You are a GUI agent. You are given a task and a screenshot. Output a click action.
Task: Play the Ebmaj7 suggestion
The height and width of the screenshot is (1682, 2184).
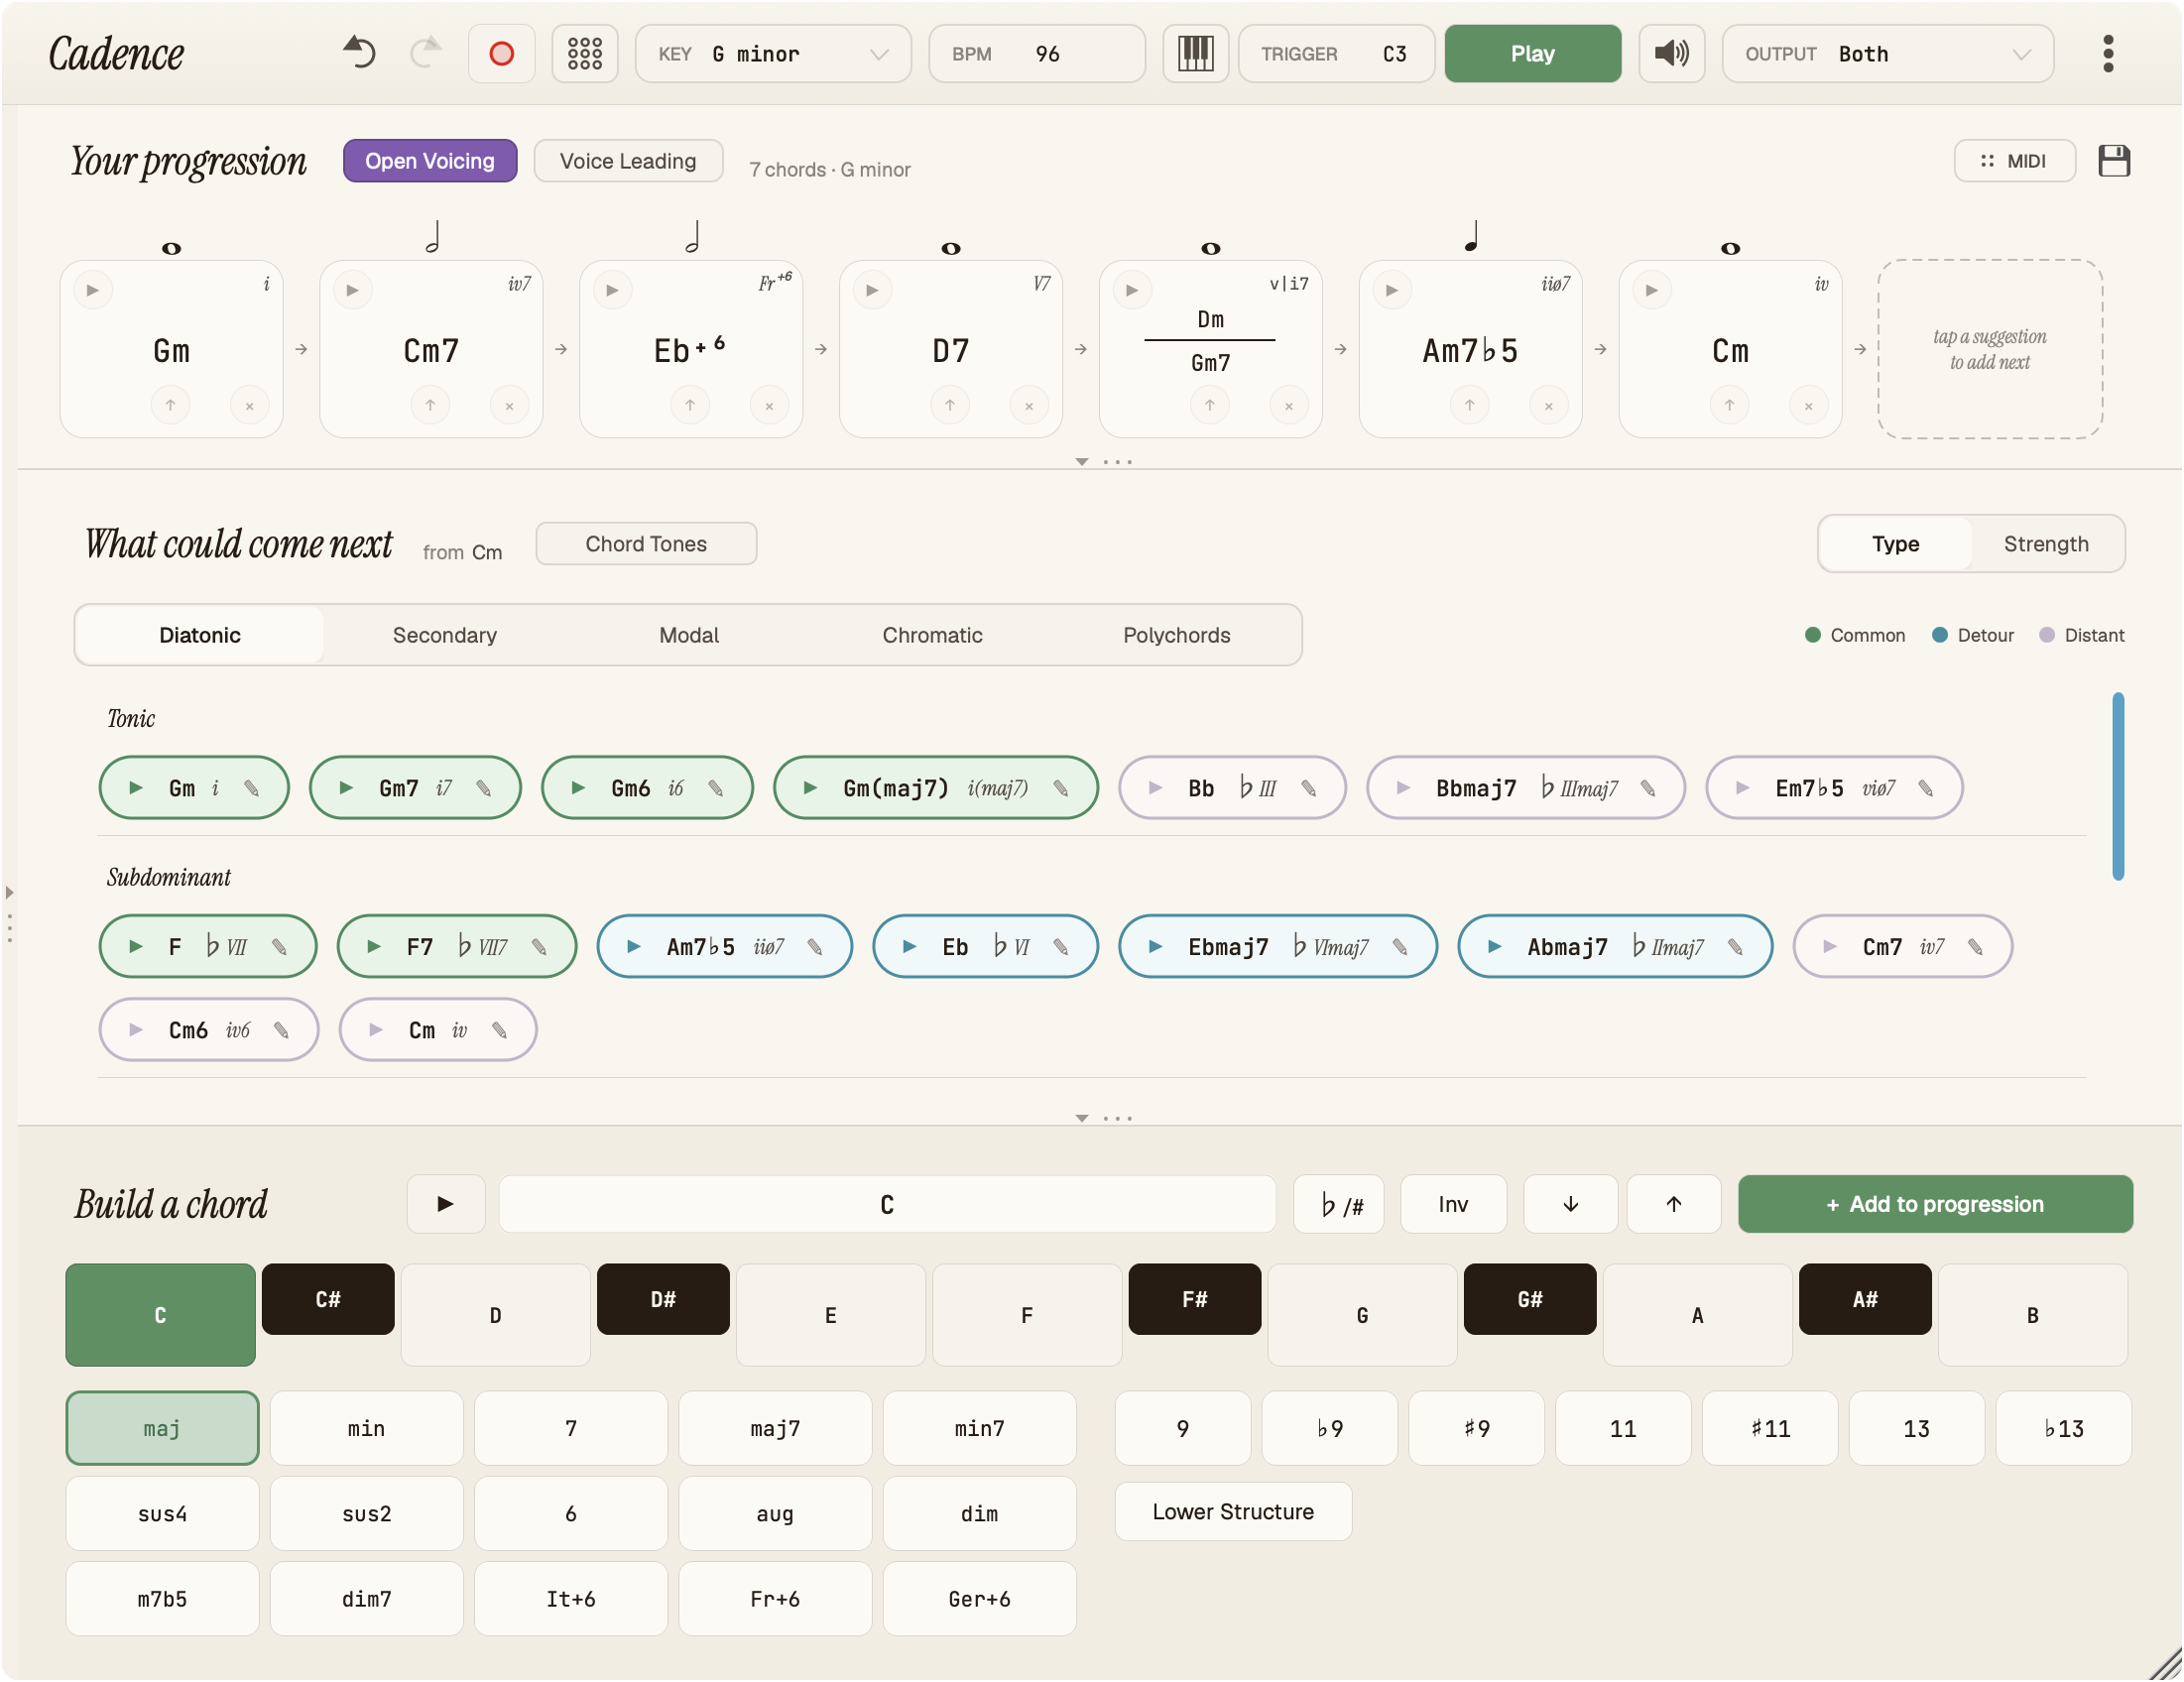pyautogui.click(x=1155, y=946)
